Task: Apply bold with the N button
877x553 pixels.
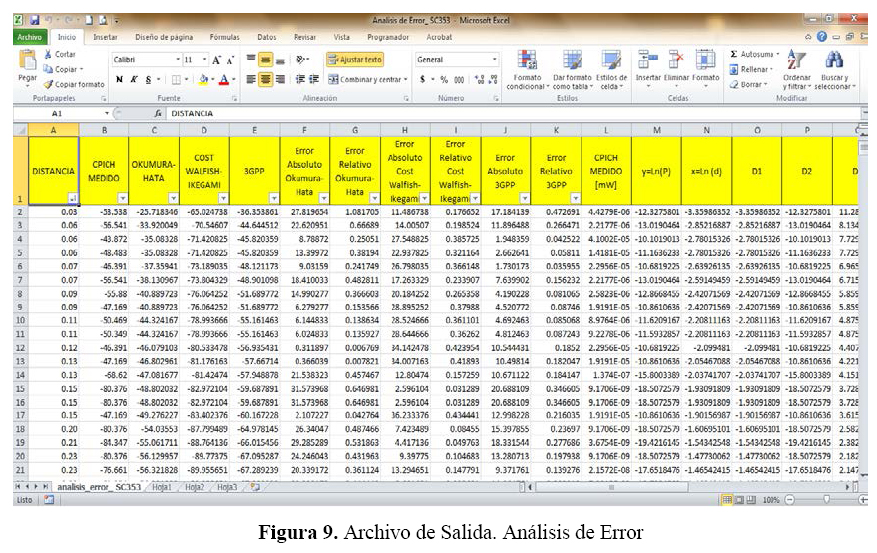Action: pyautogui.click(x=119, y=79)
